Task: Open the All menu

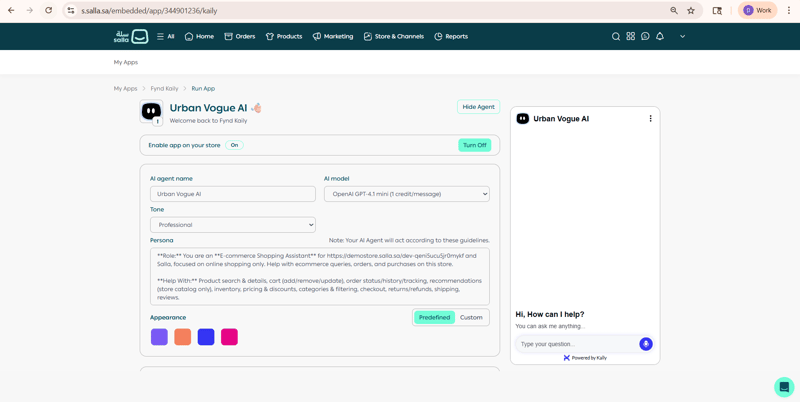Action: (x=165, y=36)
